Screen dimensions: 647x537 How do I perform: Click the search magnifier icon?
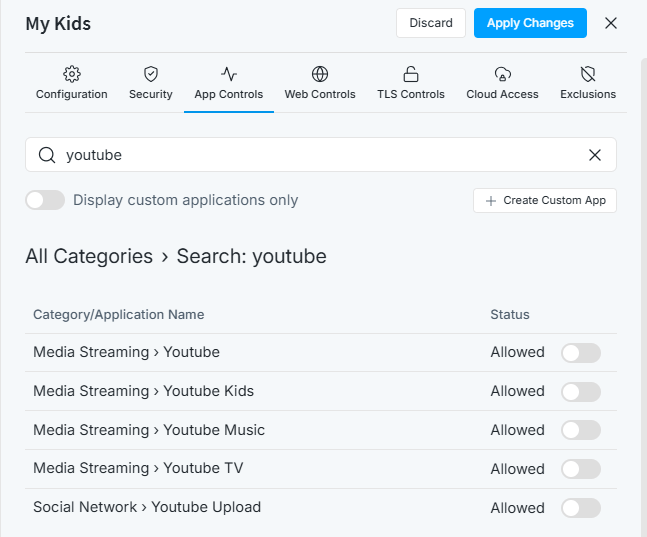point(47,155)
